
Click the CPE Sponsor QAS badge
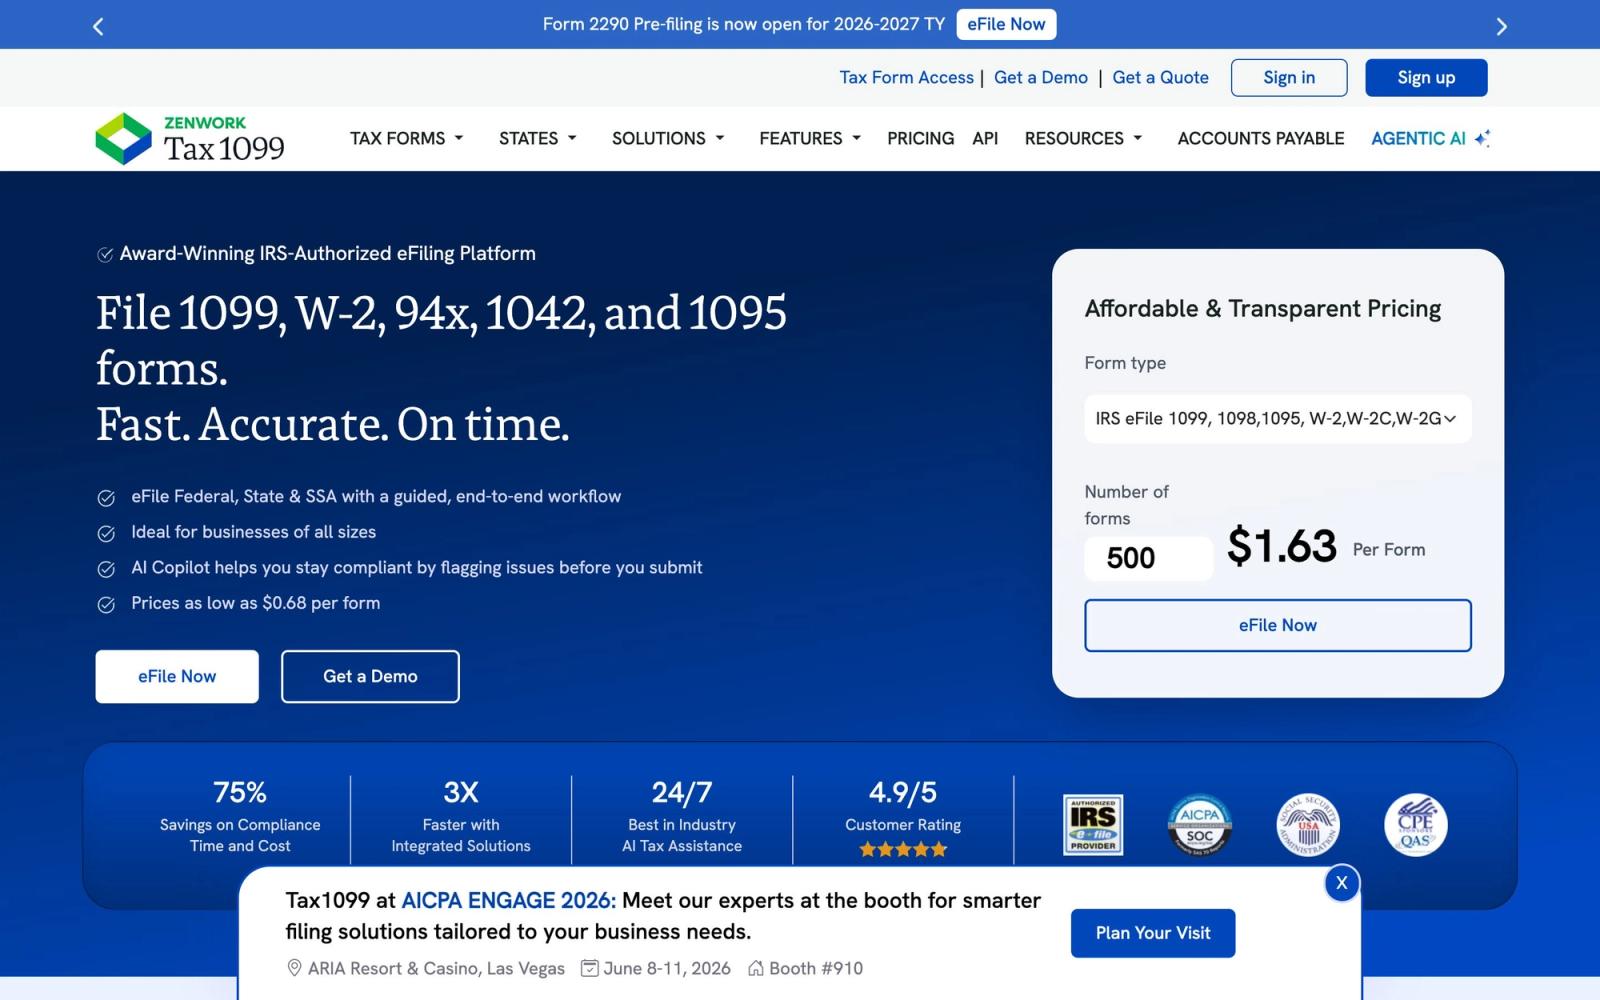coord(1415,825)
